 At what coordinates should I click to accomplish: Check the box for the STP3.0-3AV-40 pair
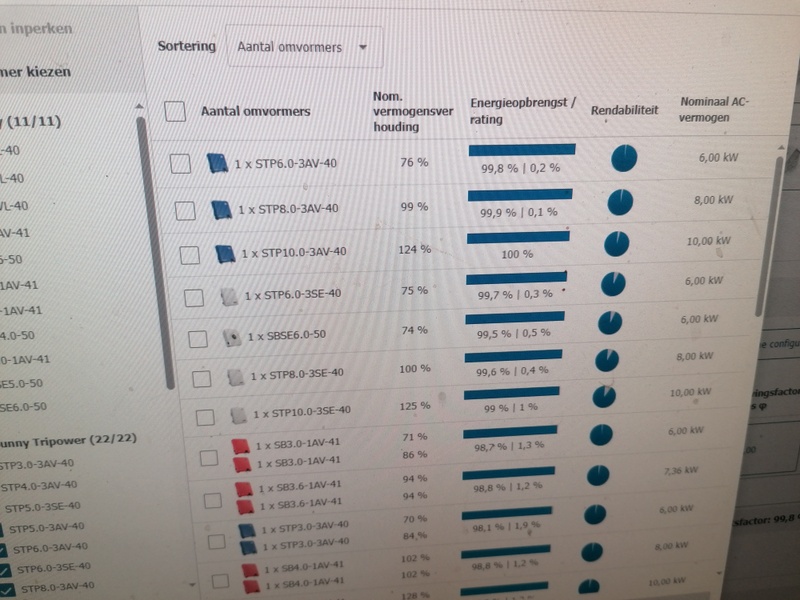click(x=216, y=541)
